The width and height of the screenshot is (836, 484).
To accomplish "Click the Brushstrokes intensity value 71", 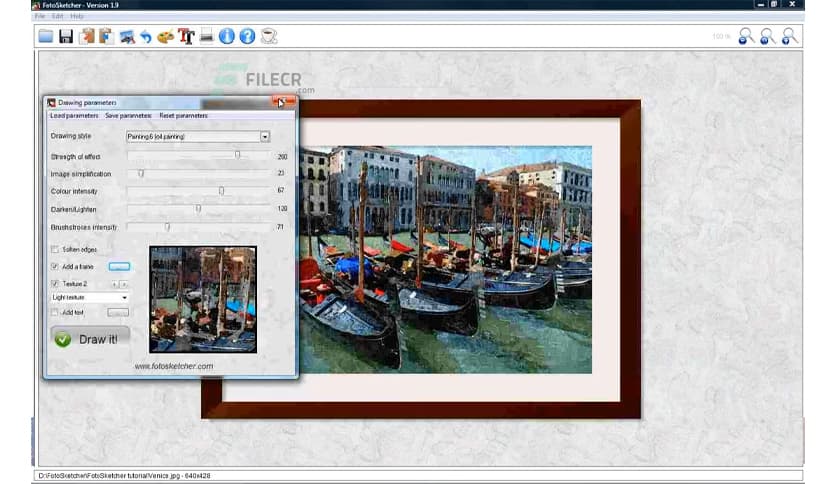I will tap(280, 227).
